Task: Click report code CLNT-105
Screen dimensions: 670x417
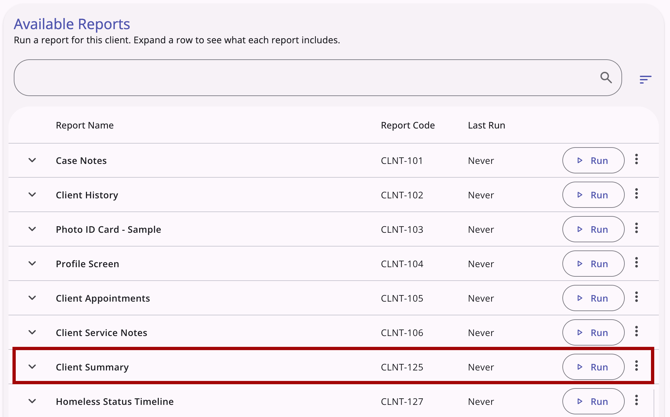Action: (402, 298)
